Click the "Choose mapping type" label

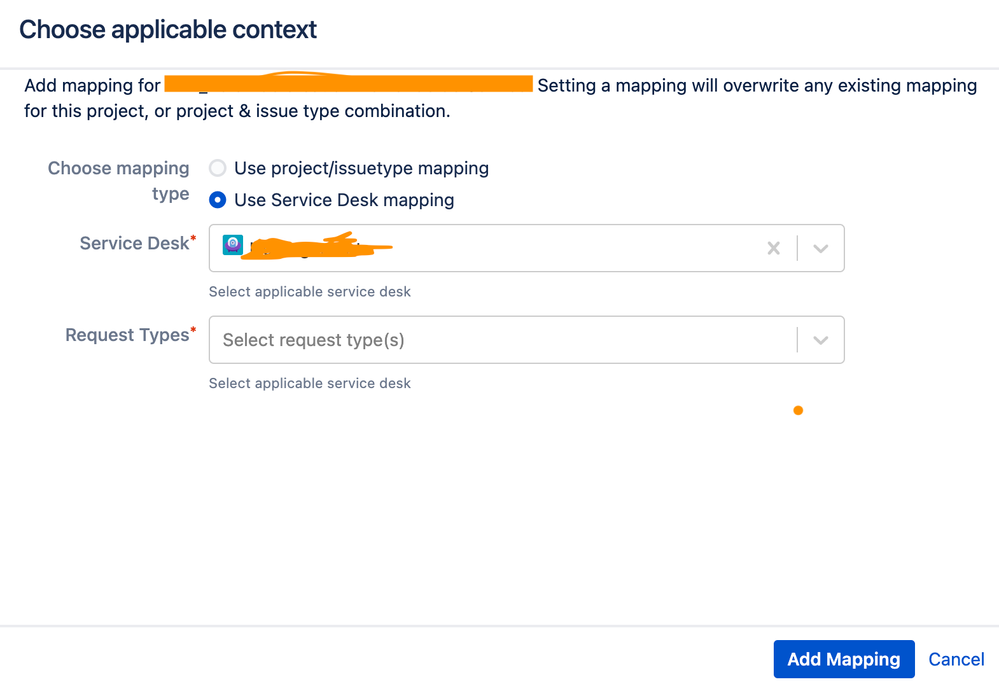[119, 180]
